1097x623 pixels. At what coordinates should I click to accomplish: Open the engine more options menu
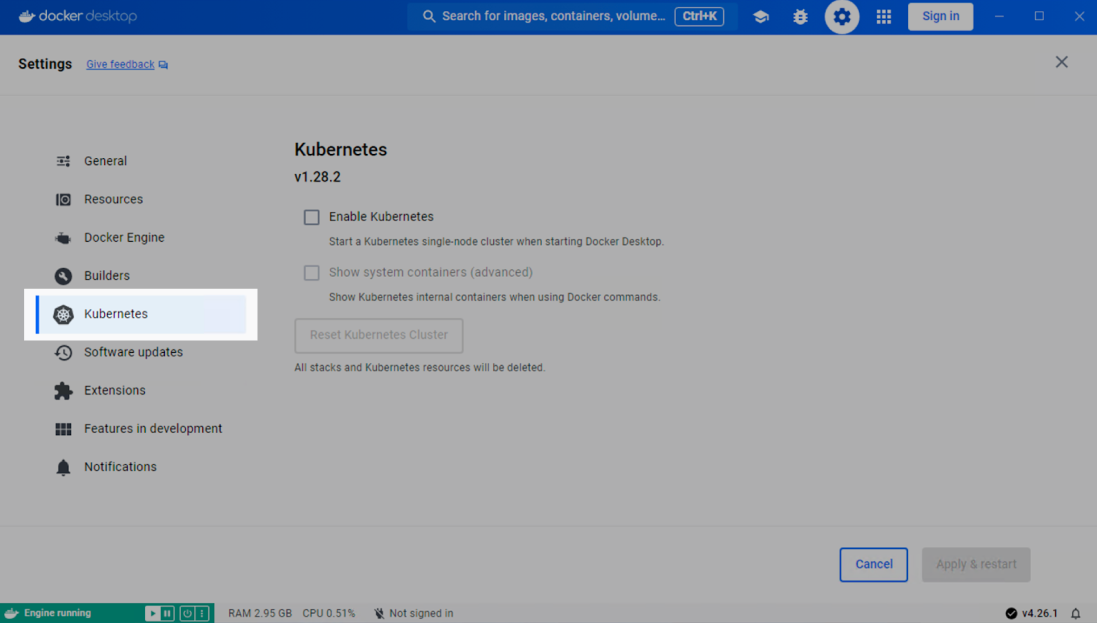(x=202, y=613)
